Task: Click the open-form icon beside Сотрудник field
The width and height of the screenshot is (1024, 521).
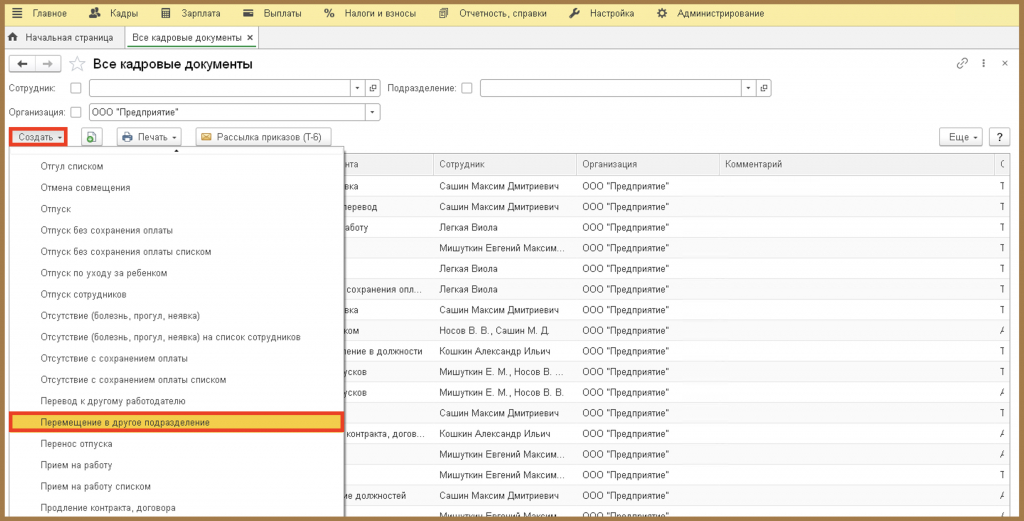Action: point(373,88)
